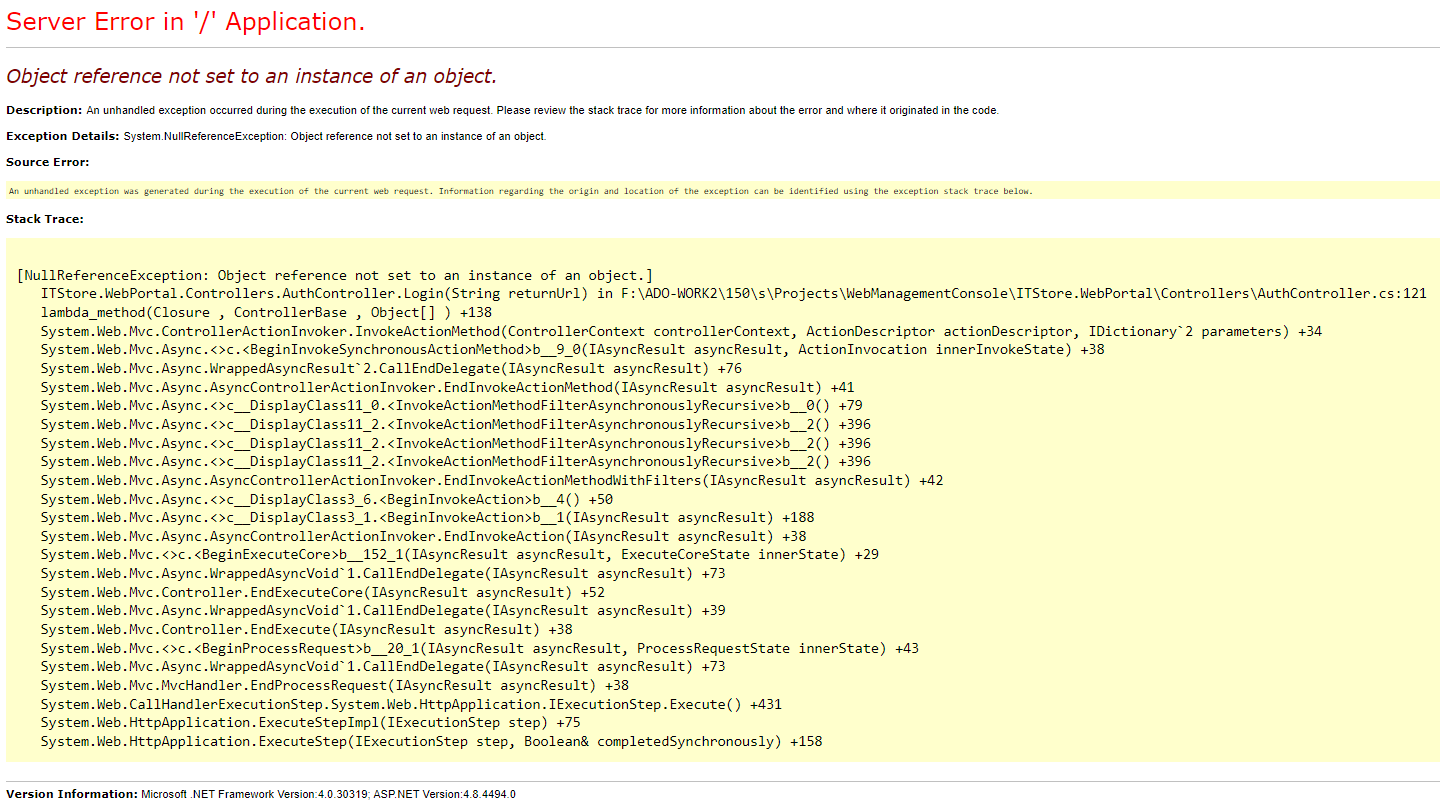Click the "Stack Trace:" label

pyautogui.click(x=45, y=219)
